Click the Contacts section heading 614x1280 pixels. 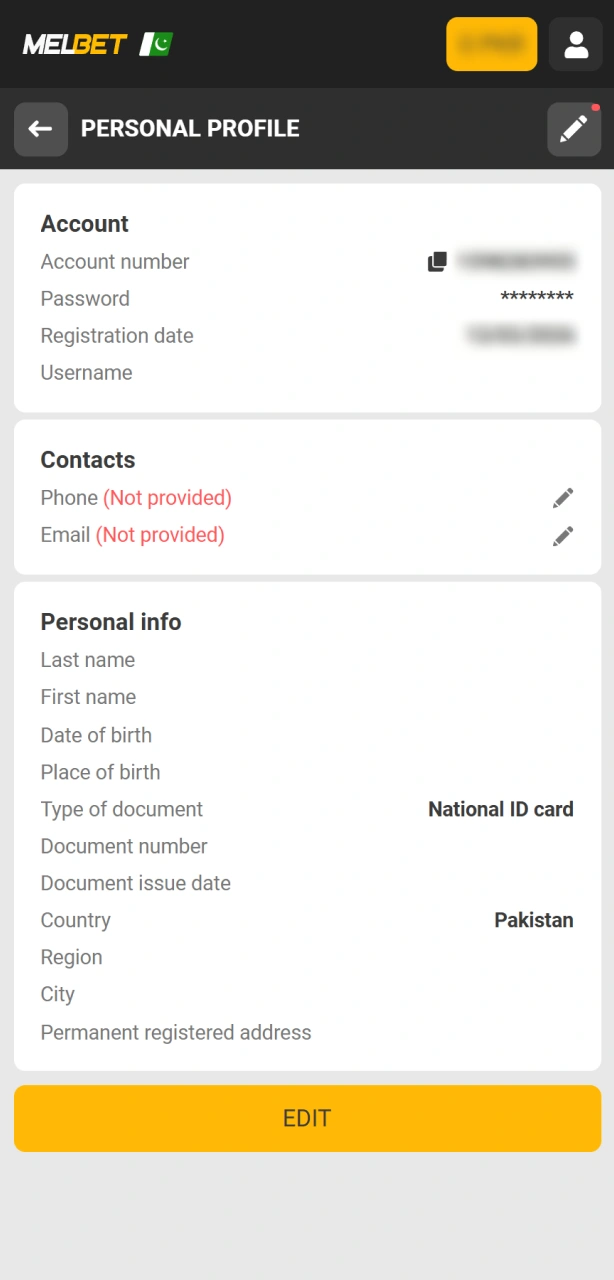point(87,460)
